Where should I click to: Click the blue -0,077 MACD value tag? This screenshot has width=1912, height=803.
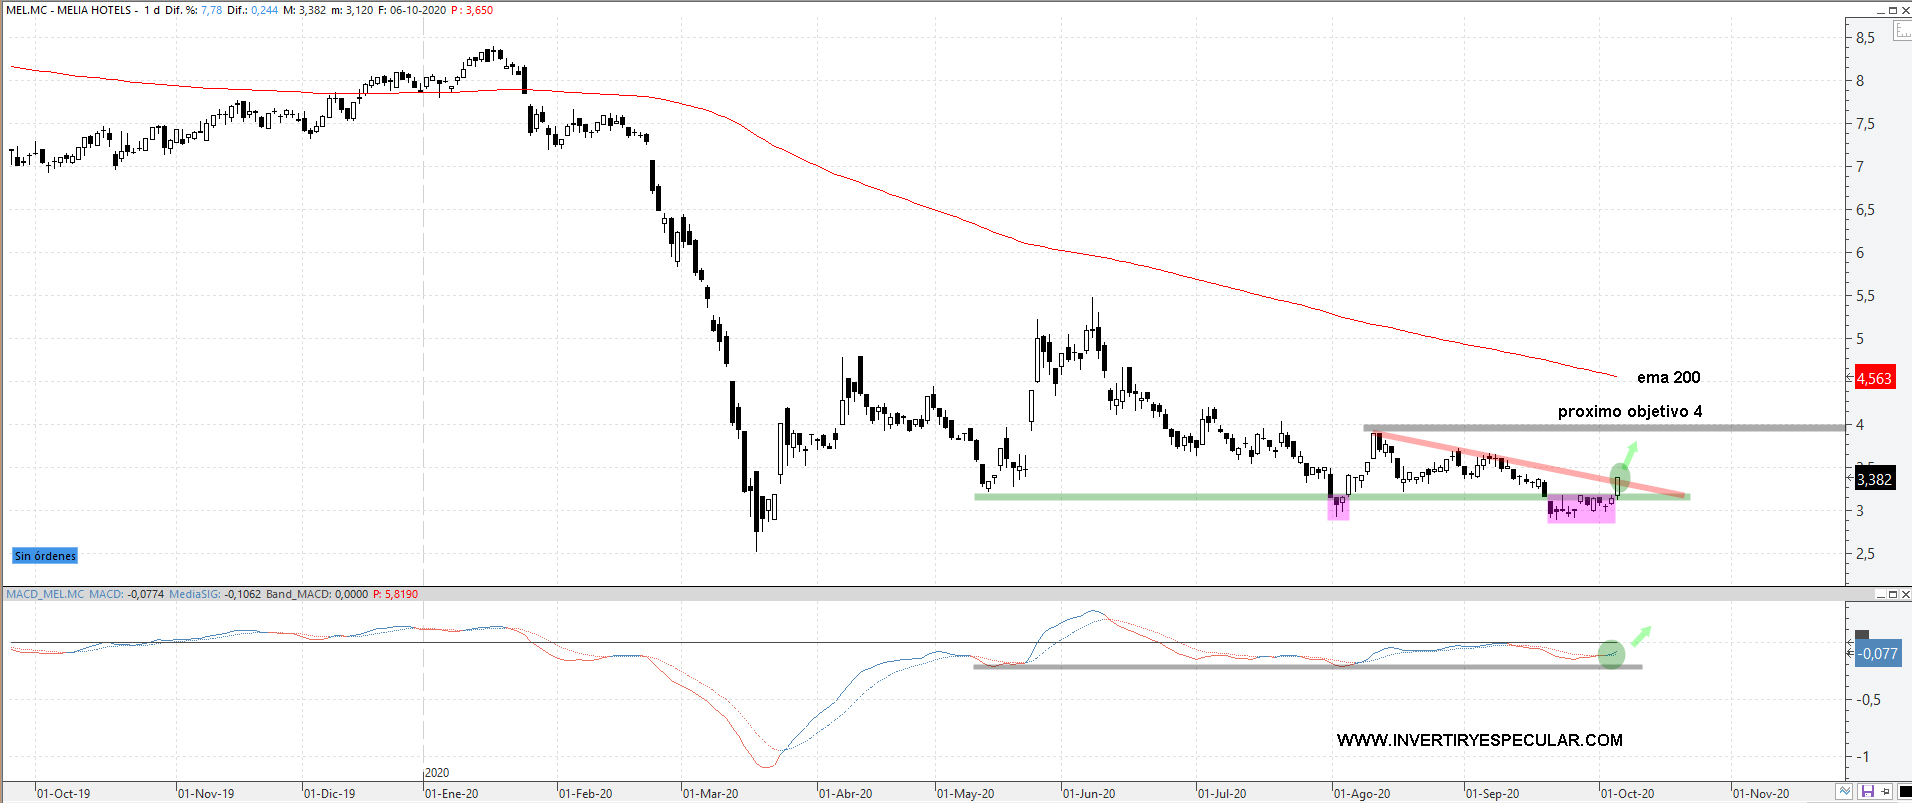(x=1878, y=654)
